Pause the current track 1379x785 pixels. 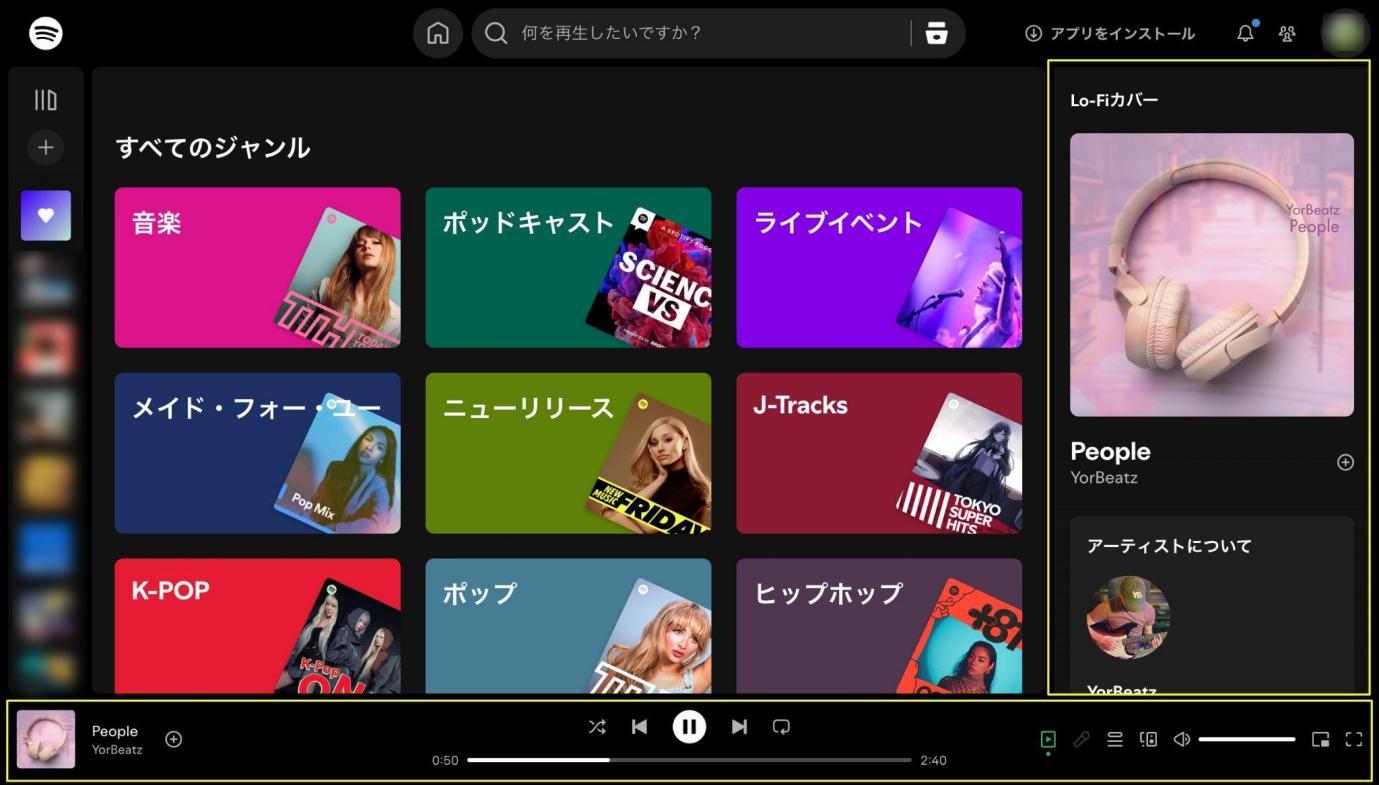(689, 727)
